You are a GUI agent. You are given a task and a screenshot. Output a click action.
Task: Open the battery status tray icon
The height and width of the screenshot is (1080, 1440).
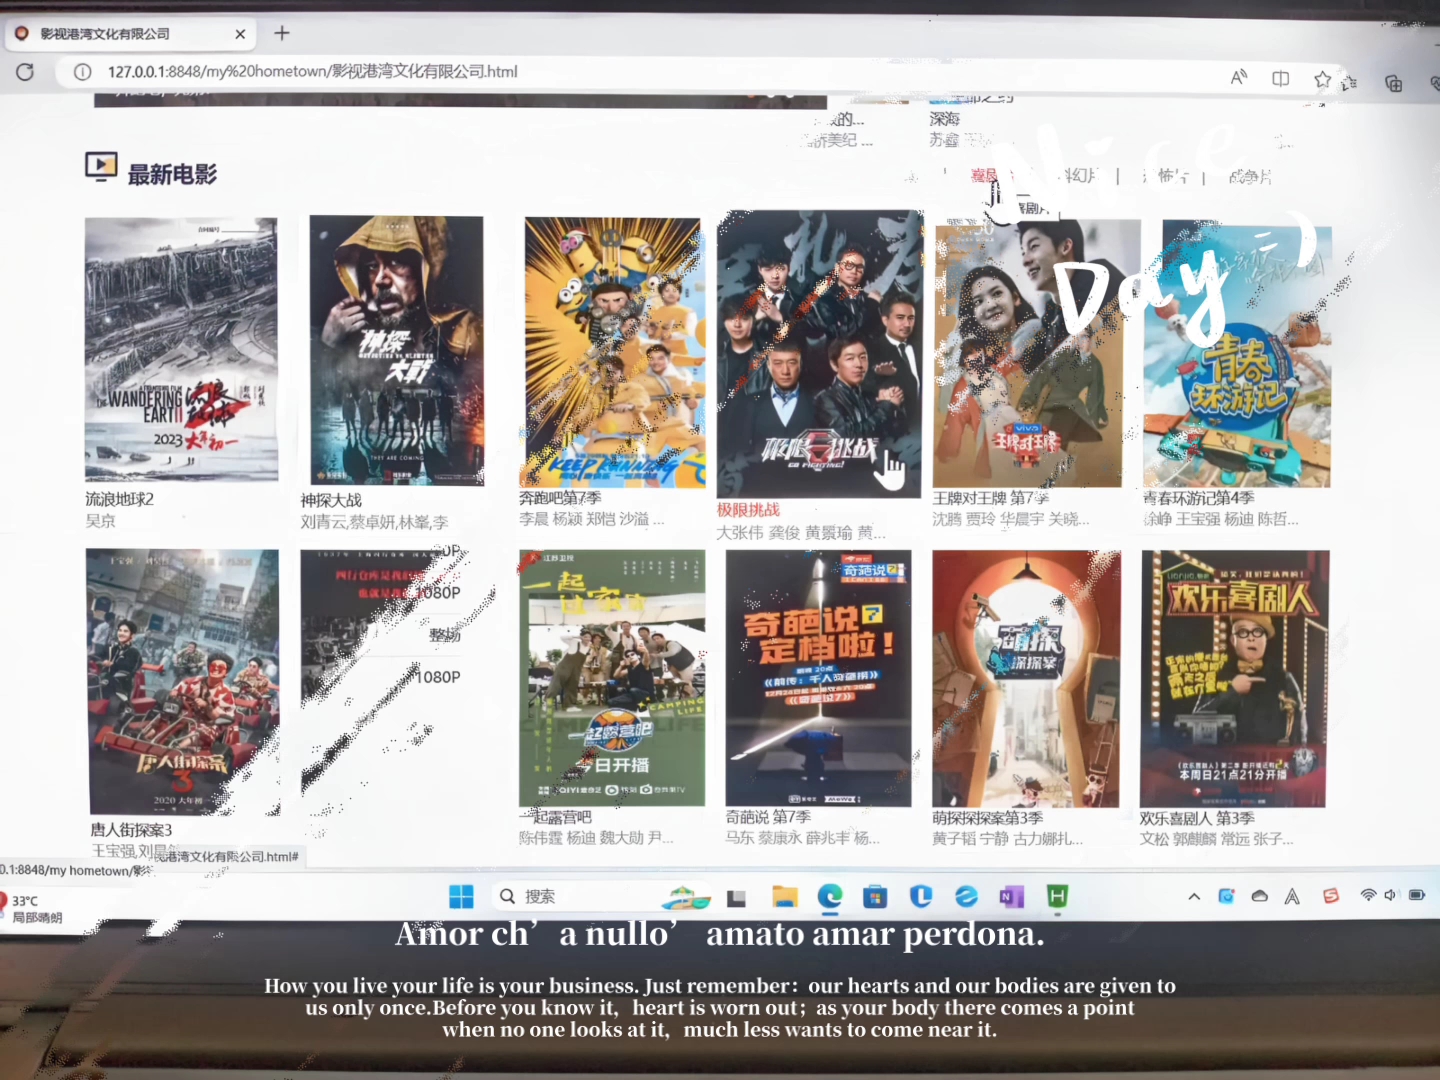[x=1417, y=895]
